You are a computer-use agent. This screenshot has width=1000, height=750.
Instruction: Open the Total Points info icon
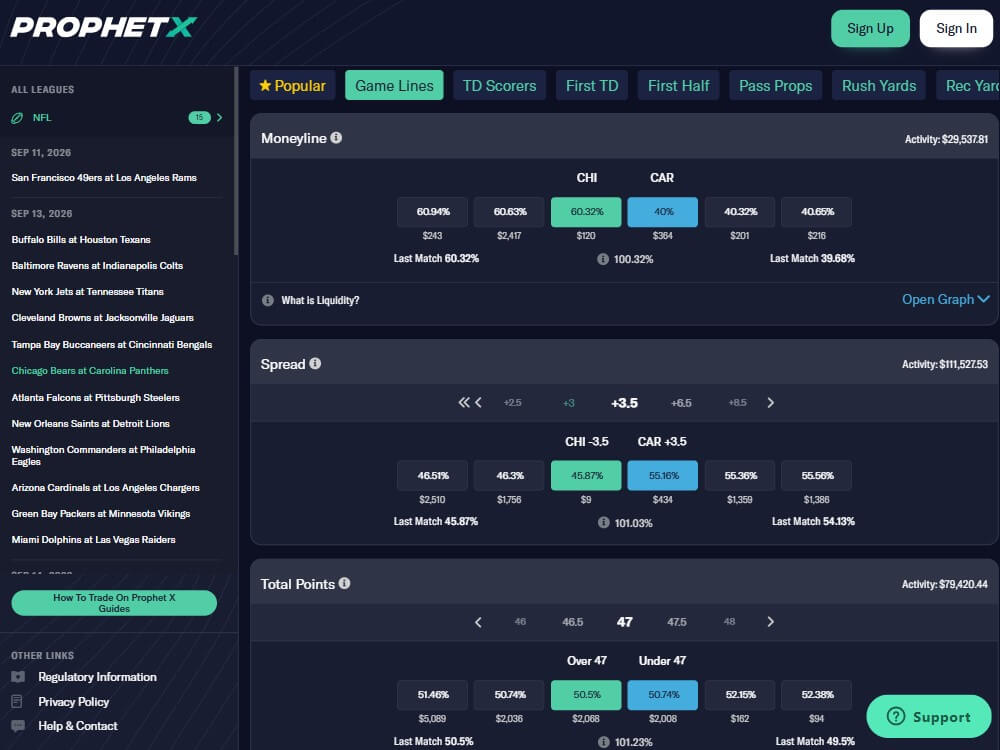pos(344,584)
